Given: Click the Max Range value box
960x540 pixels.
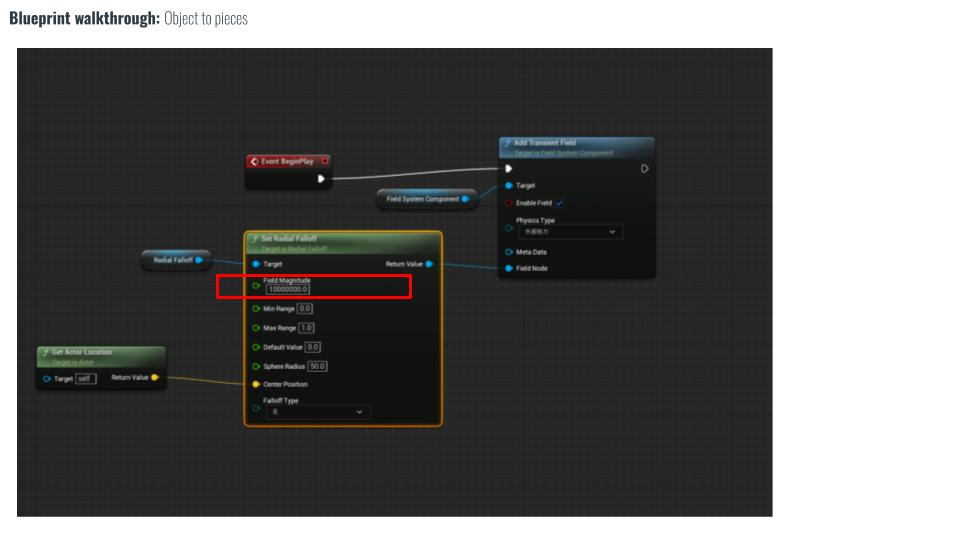Looking at the screenshot, I should (x=306, y=328).
